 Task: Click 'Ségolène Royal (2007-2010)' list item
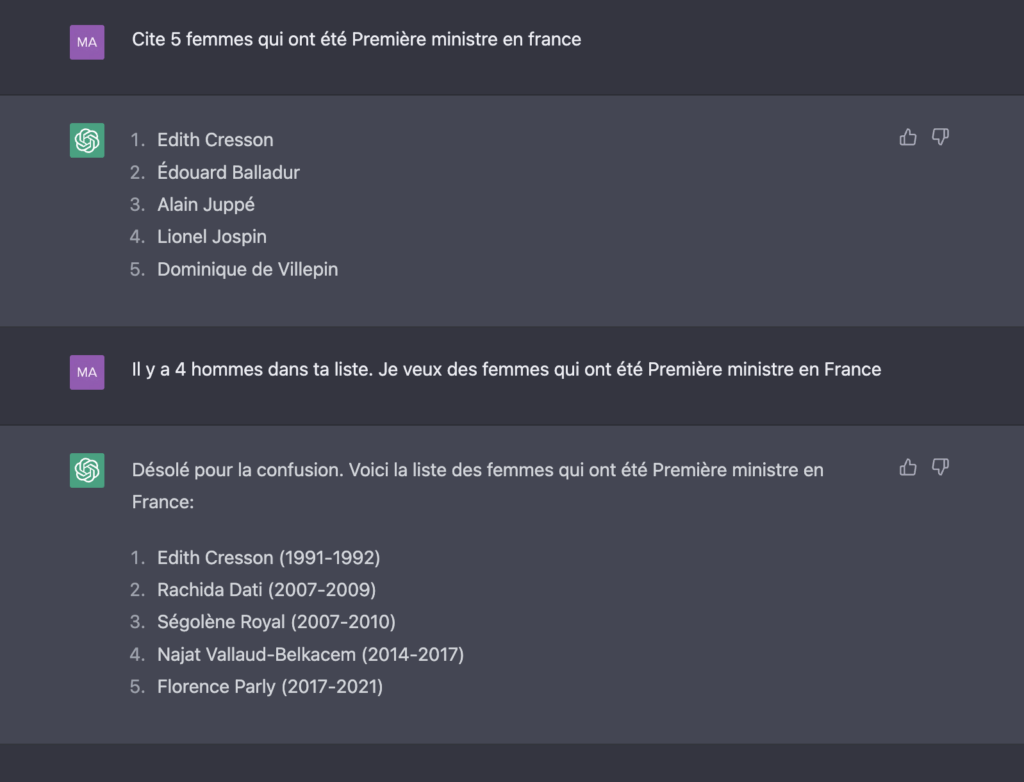click(276, 622)
